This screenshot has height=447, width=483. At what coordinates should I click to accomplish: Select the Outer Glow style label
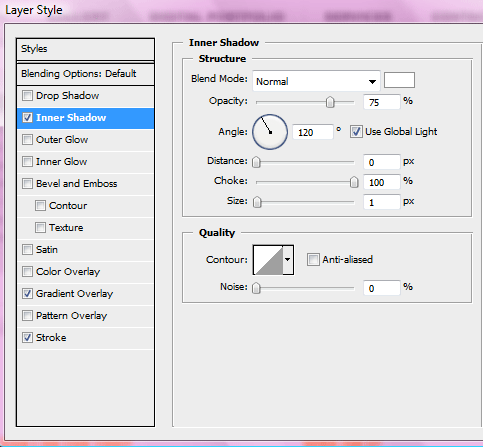62,140
